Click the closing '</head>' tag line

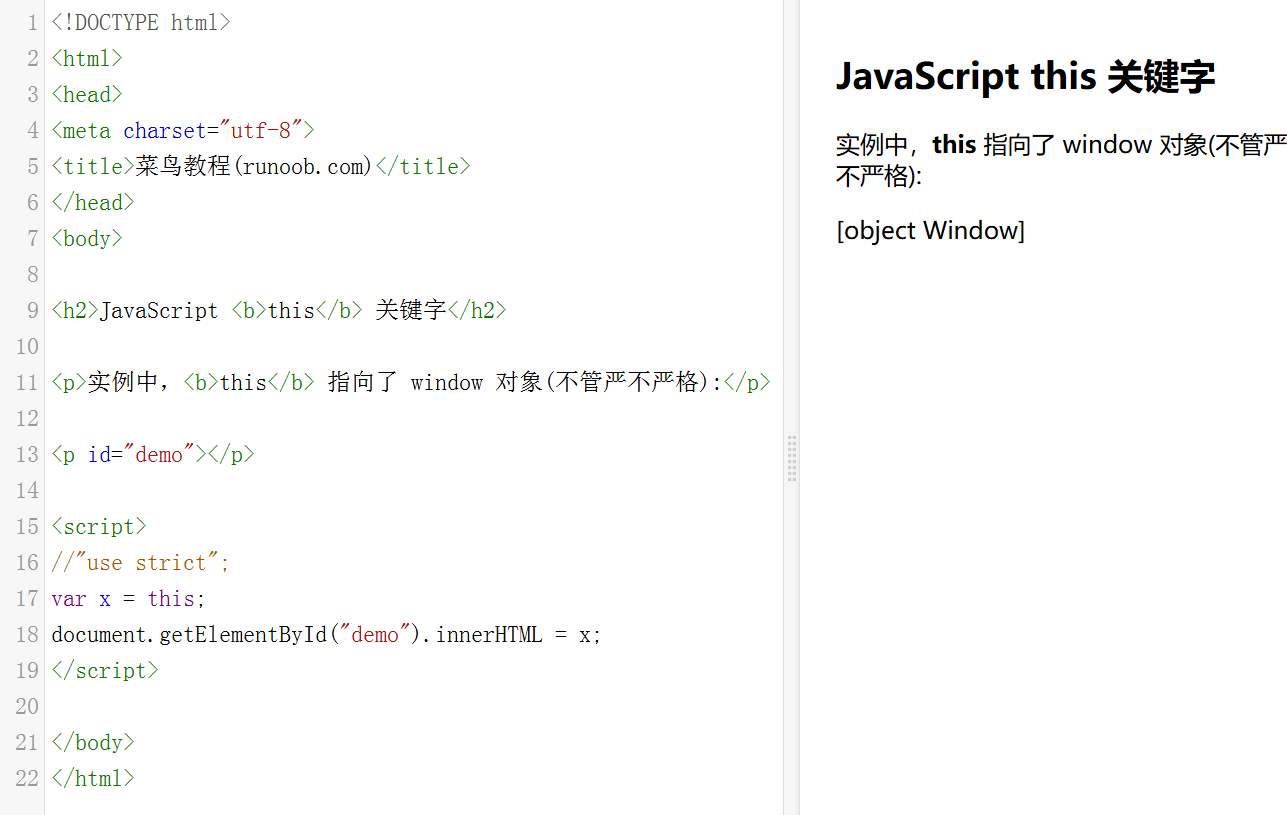pos(93,202)
